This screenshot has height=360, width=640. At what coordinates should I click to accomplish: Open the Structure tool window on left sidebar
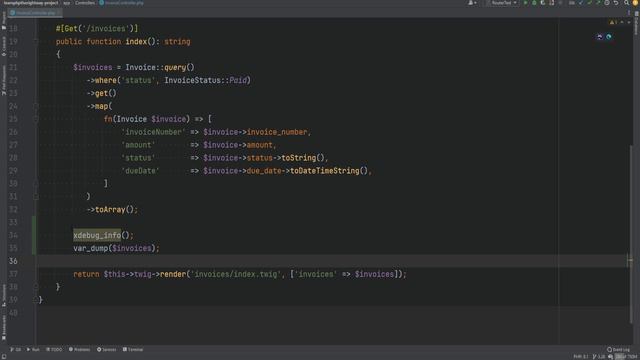click(4, 295)
